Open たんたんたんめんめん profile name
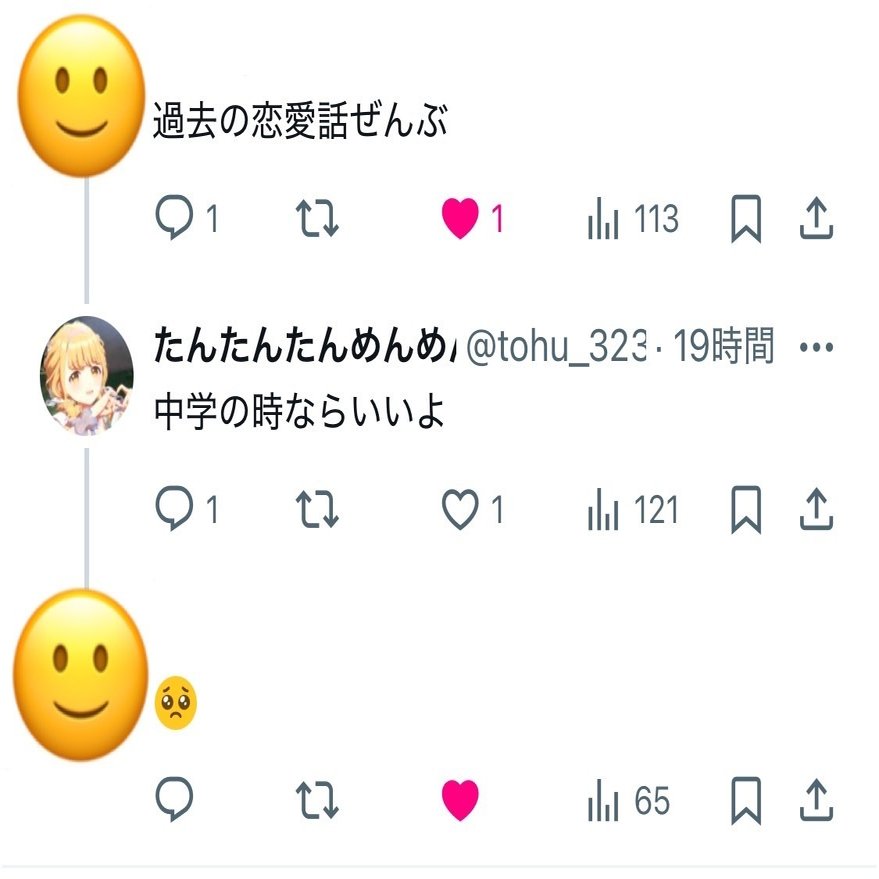This screenshot has width=879, height=879. (306, 345)
